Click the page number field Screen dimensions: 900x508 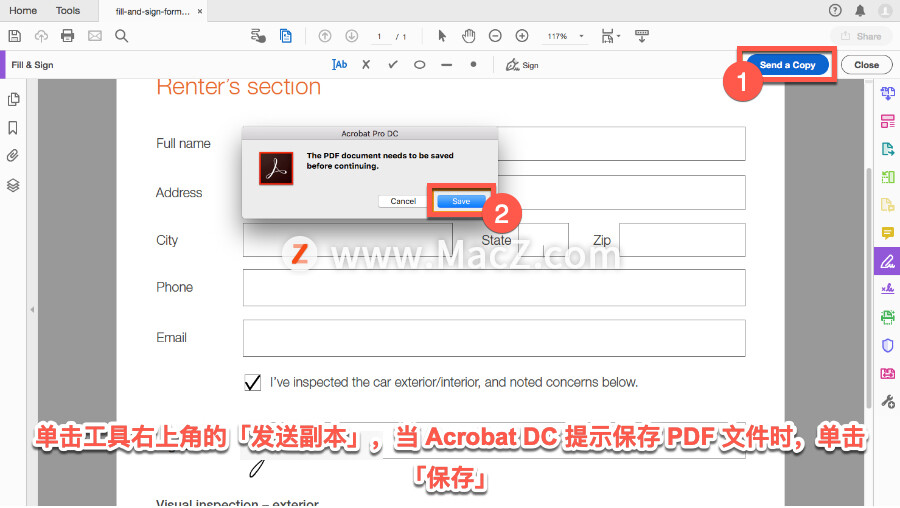[379, 36]
